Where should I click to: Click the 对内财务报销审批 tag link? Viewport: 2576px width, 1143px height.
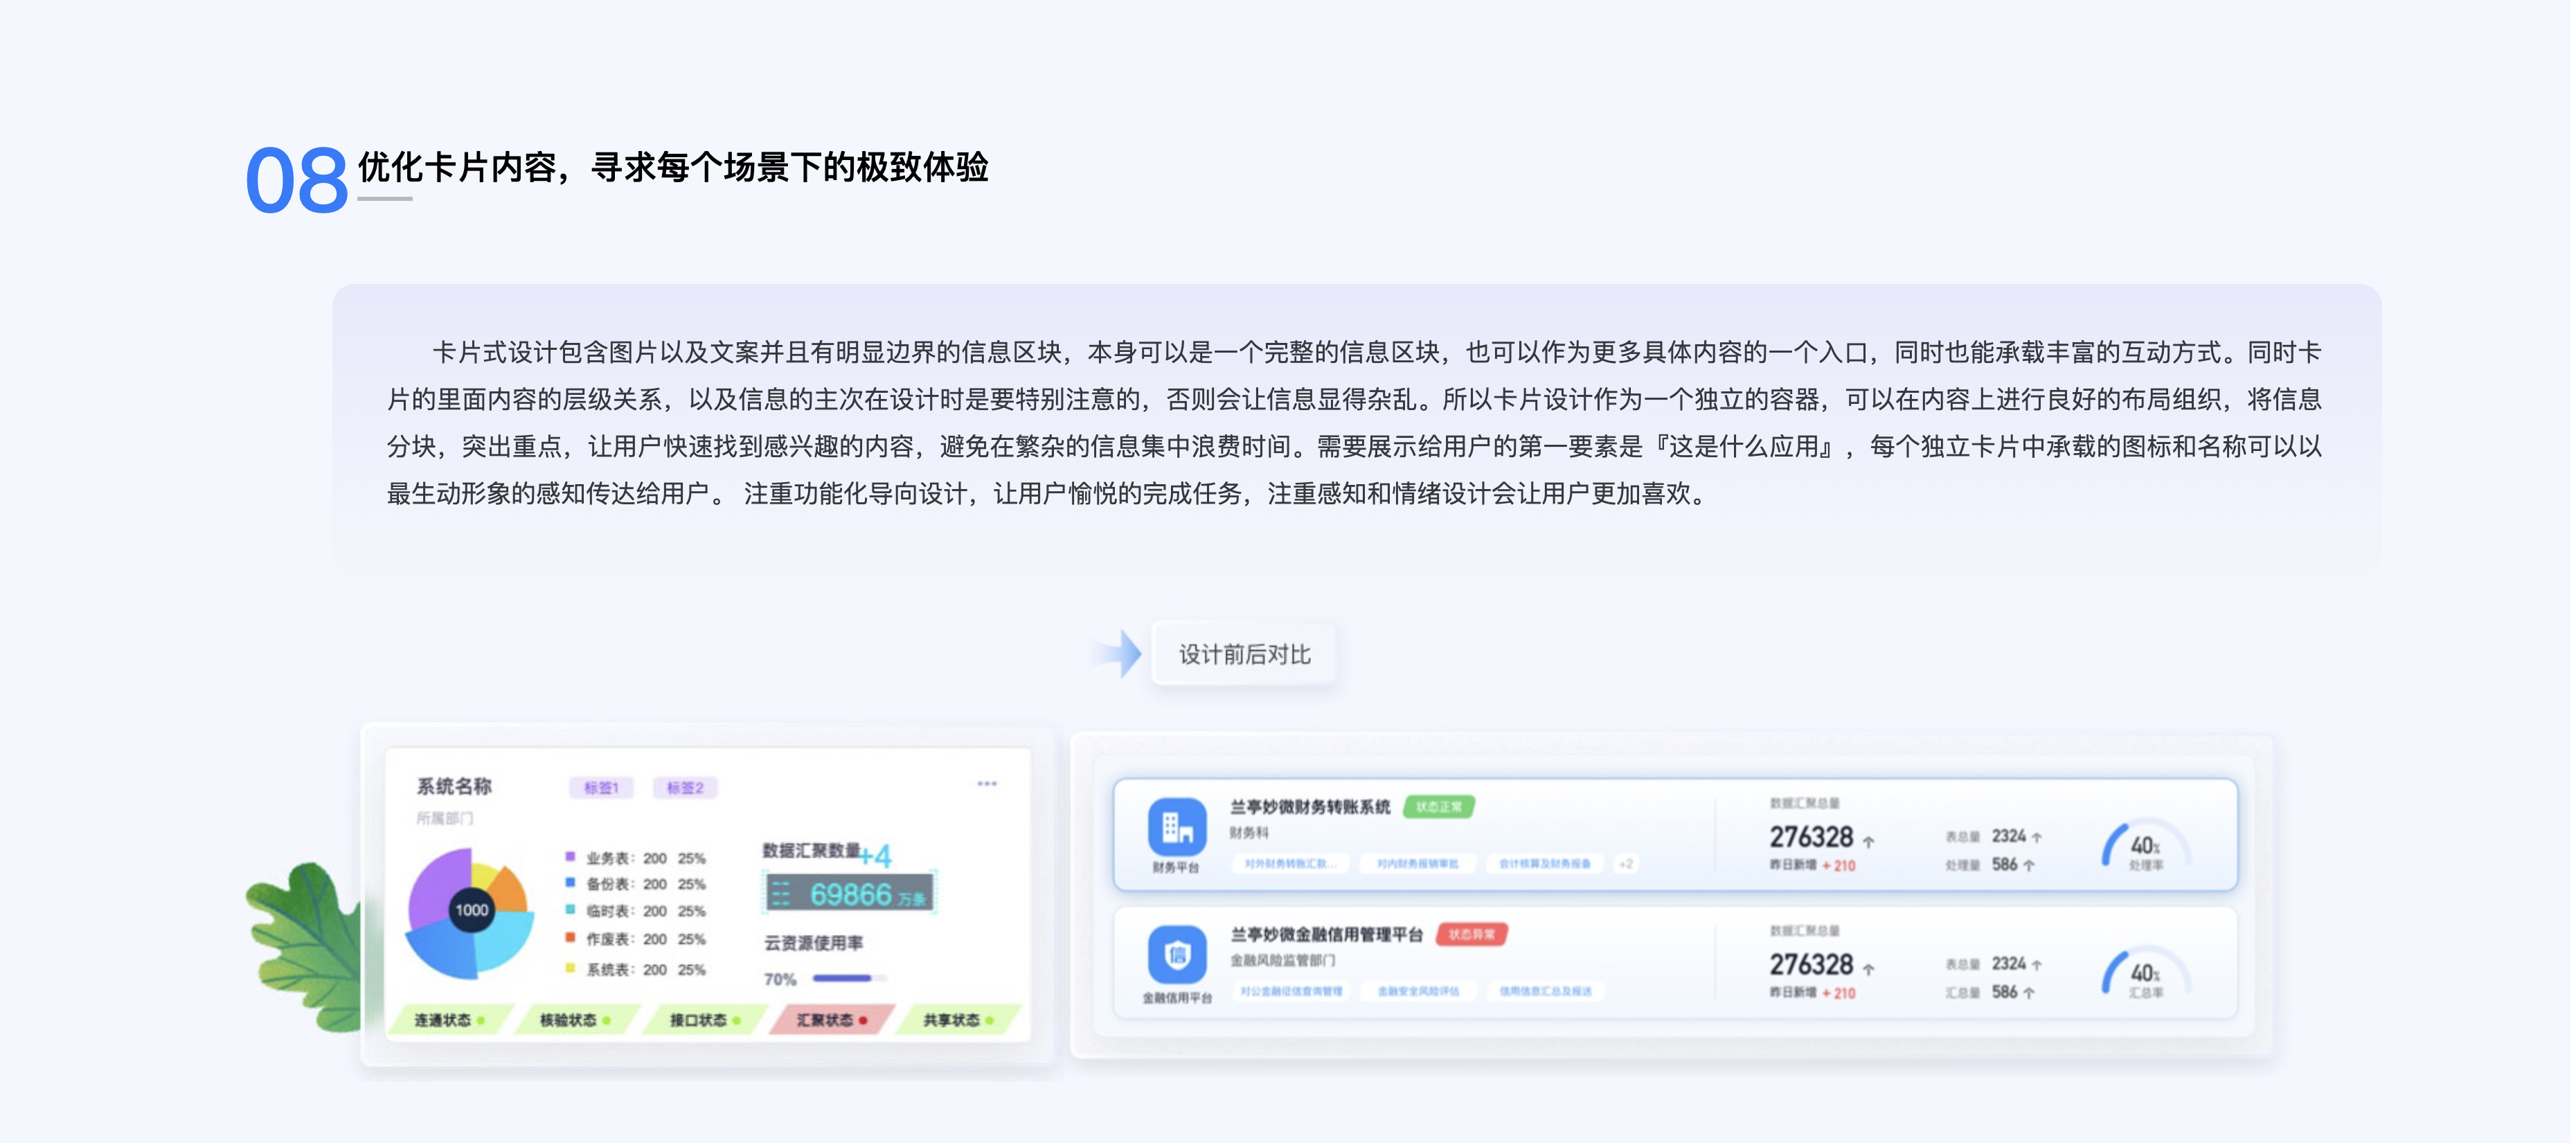[1417, 864]
